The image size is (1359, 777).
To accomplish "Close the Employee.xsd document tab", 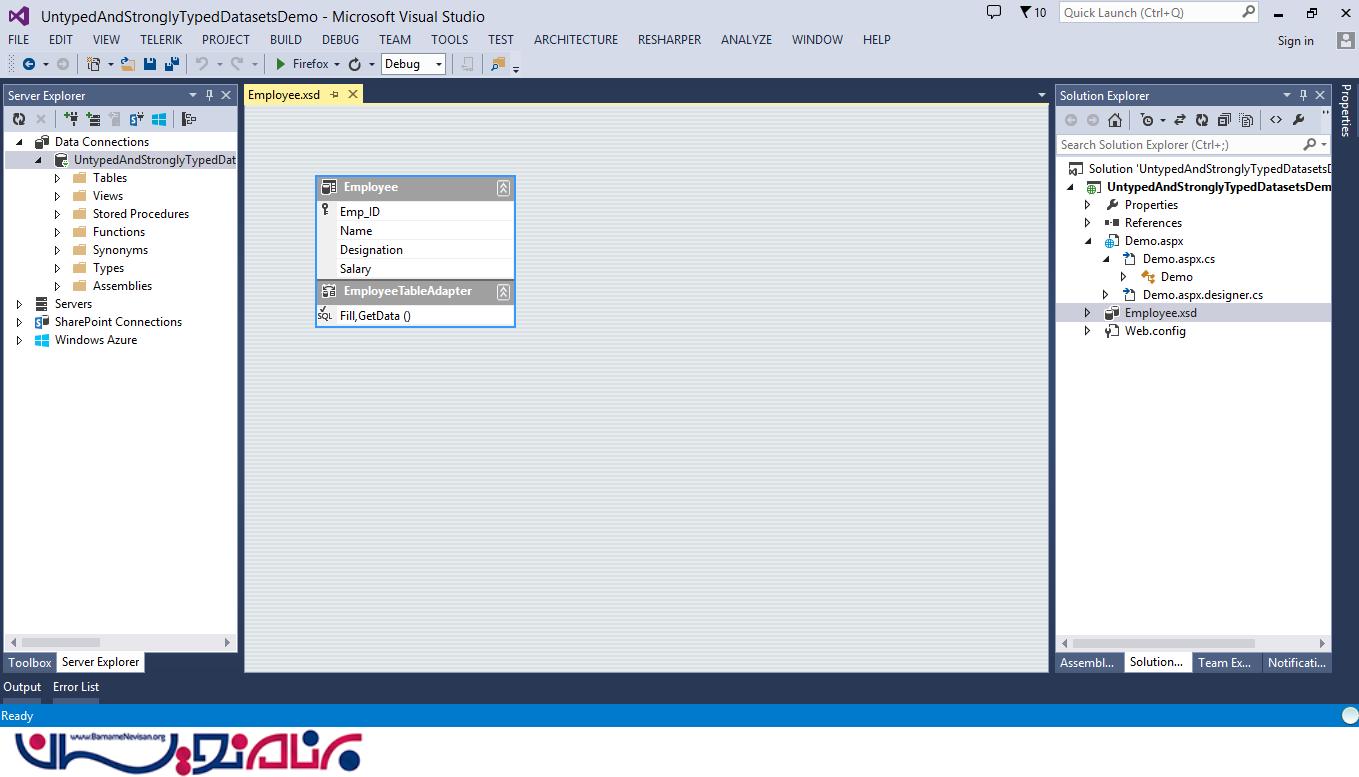I will 353,94.
